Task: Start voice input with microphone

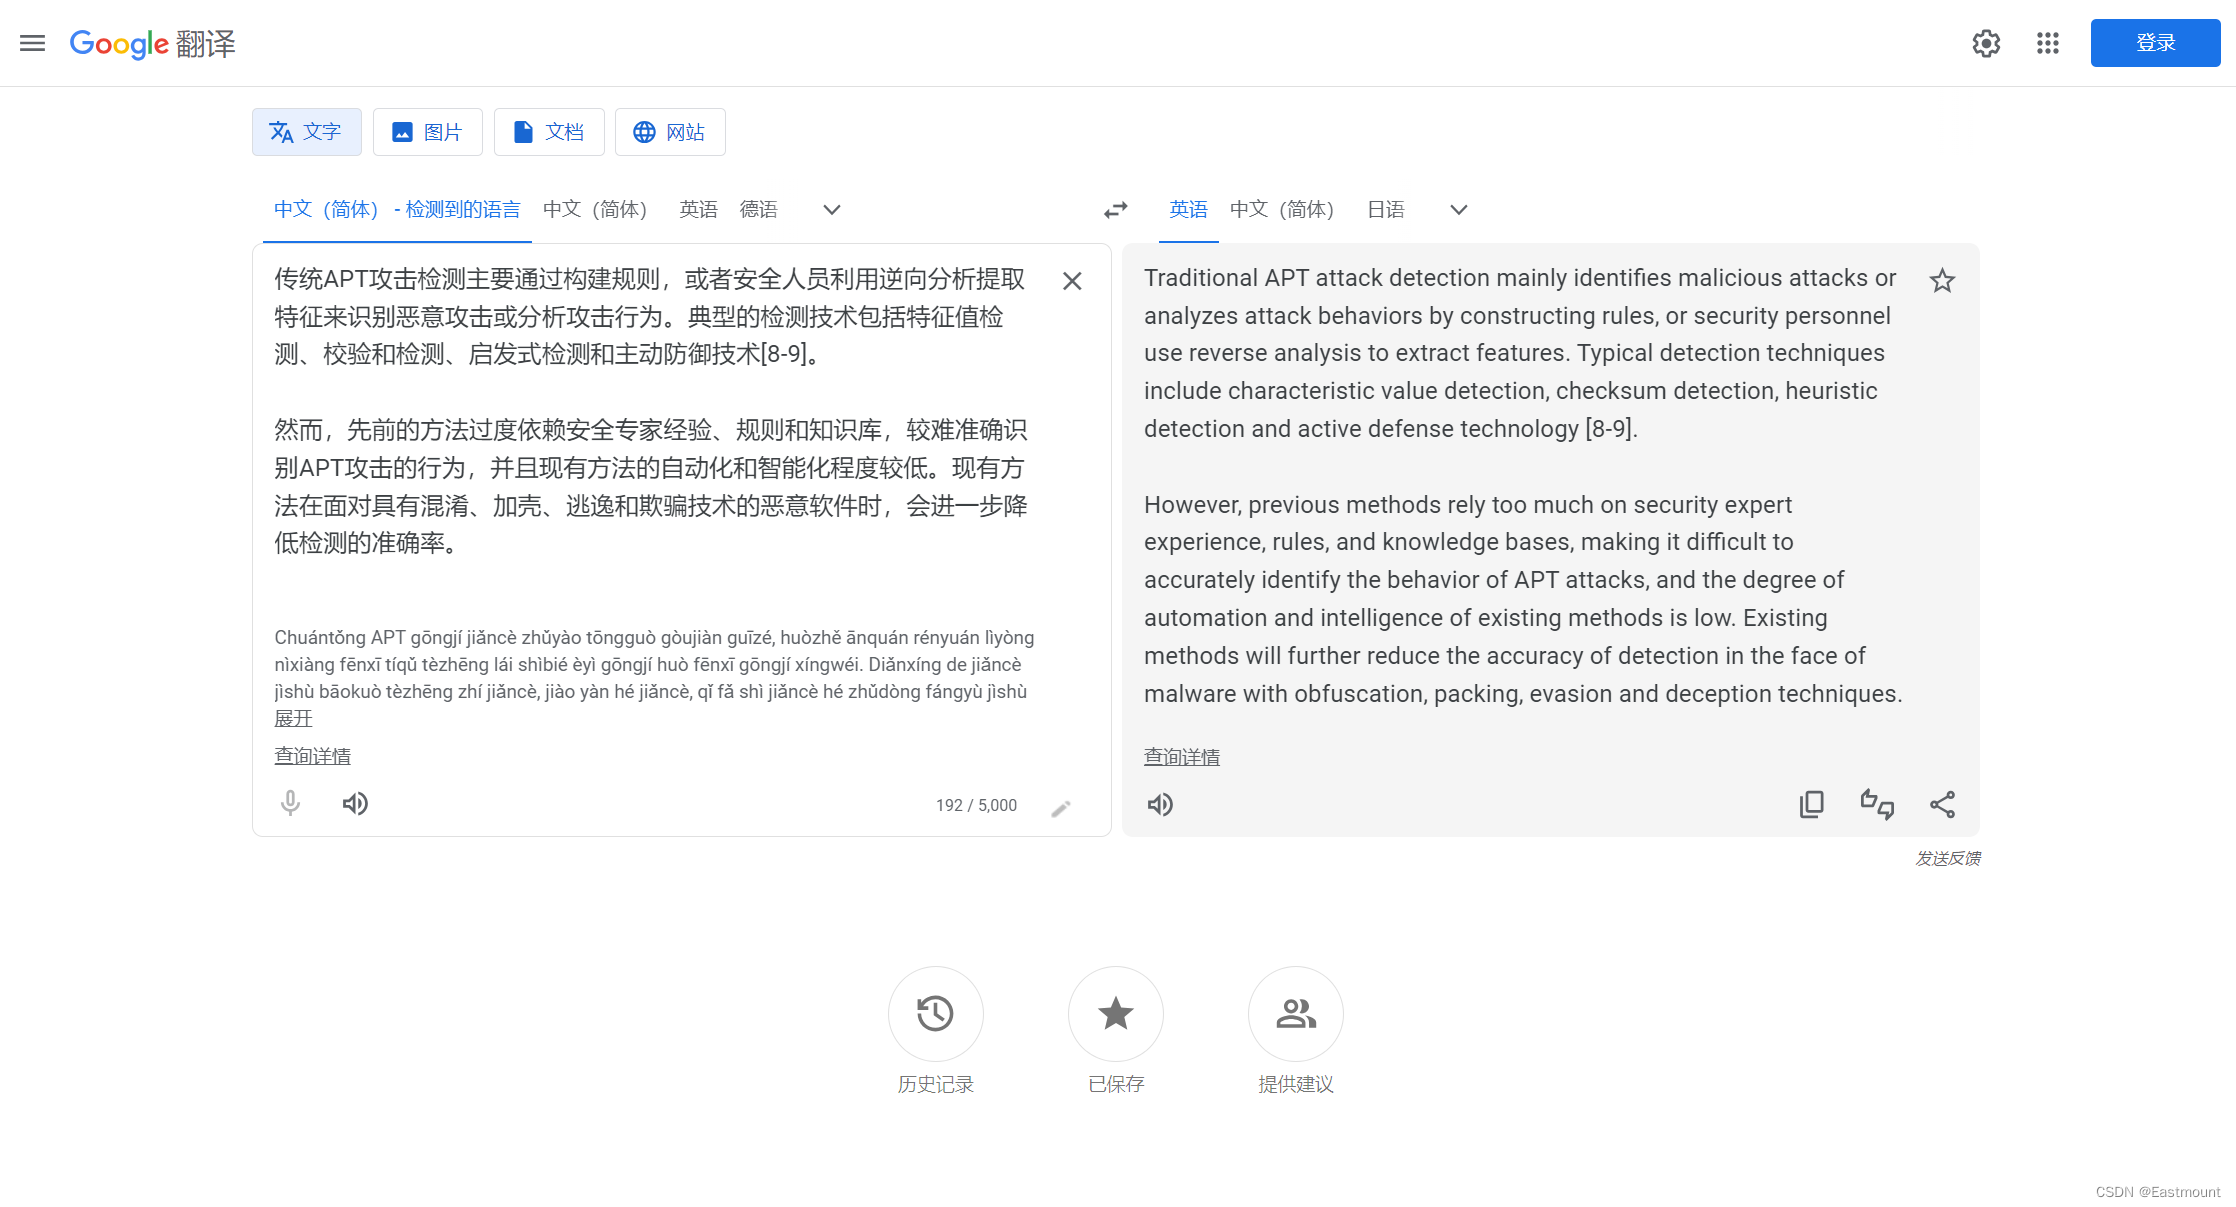Action: pyautogui.click(x=290, y=804)
